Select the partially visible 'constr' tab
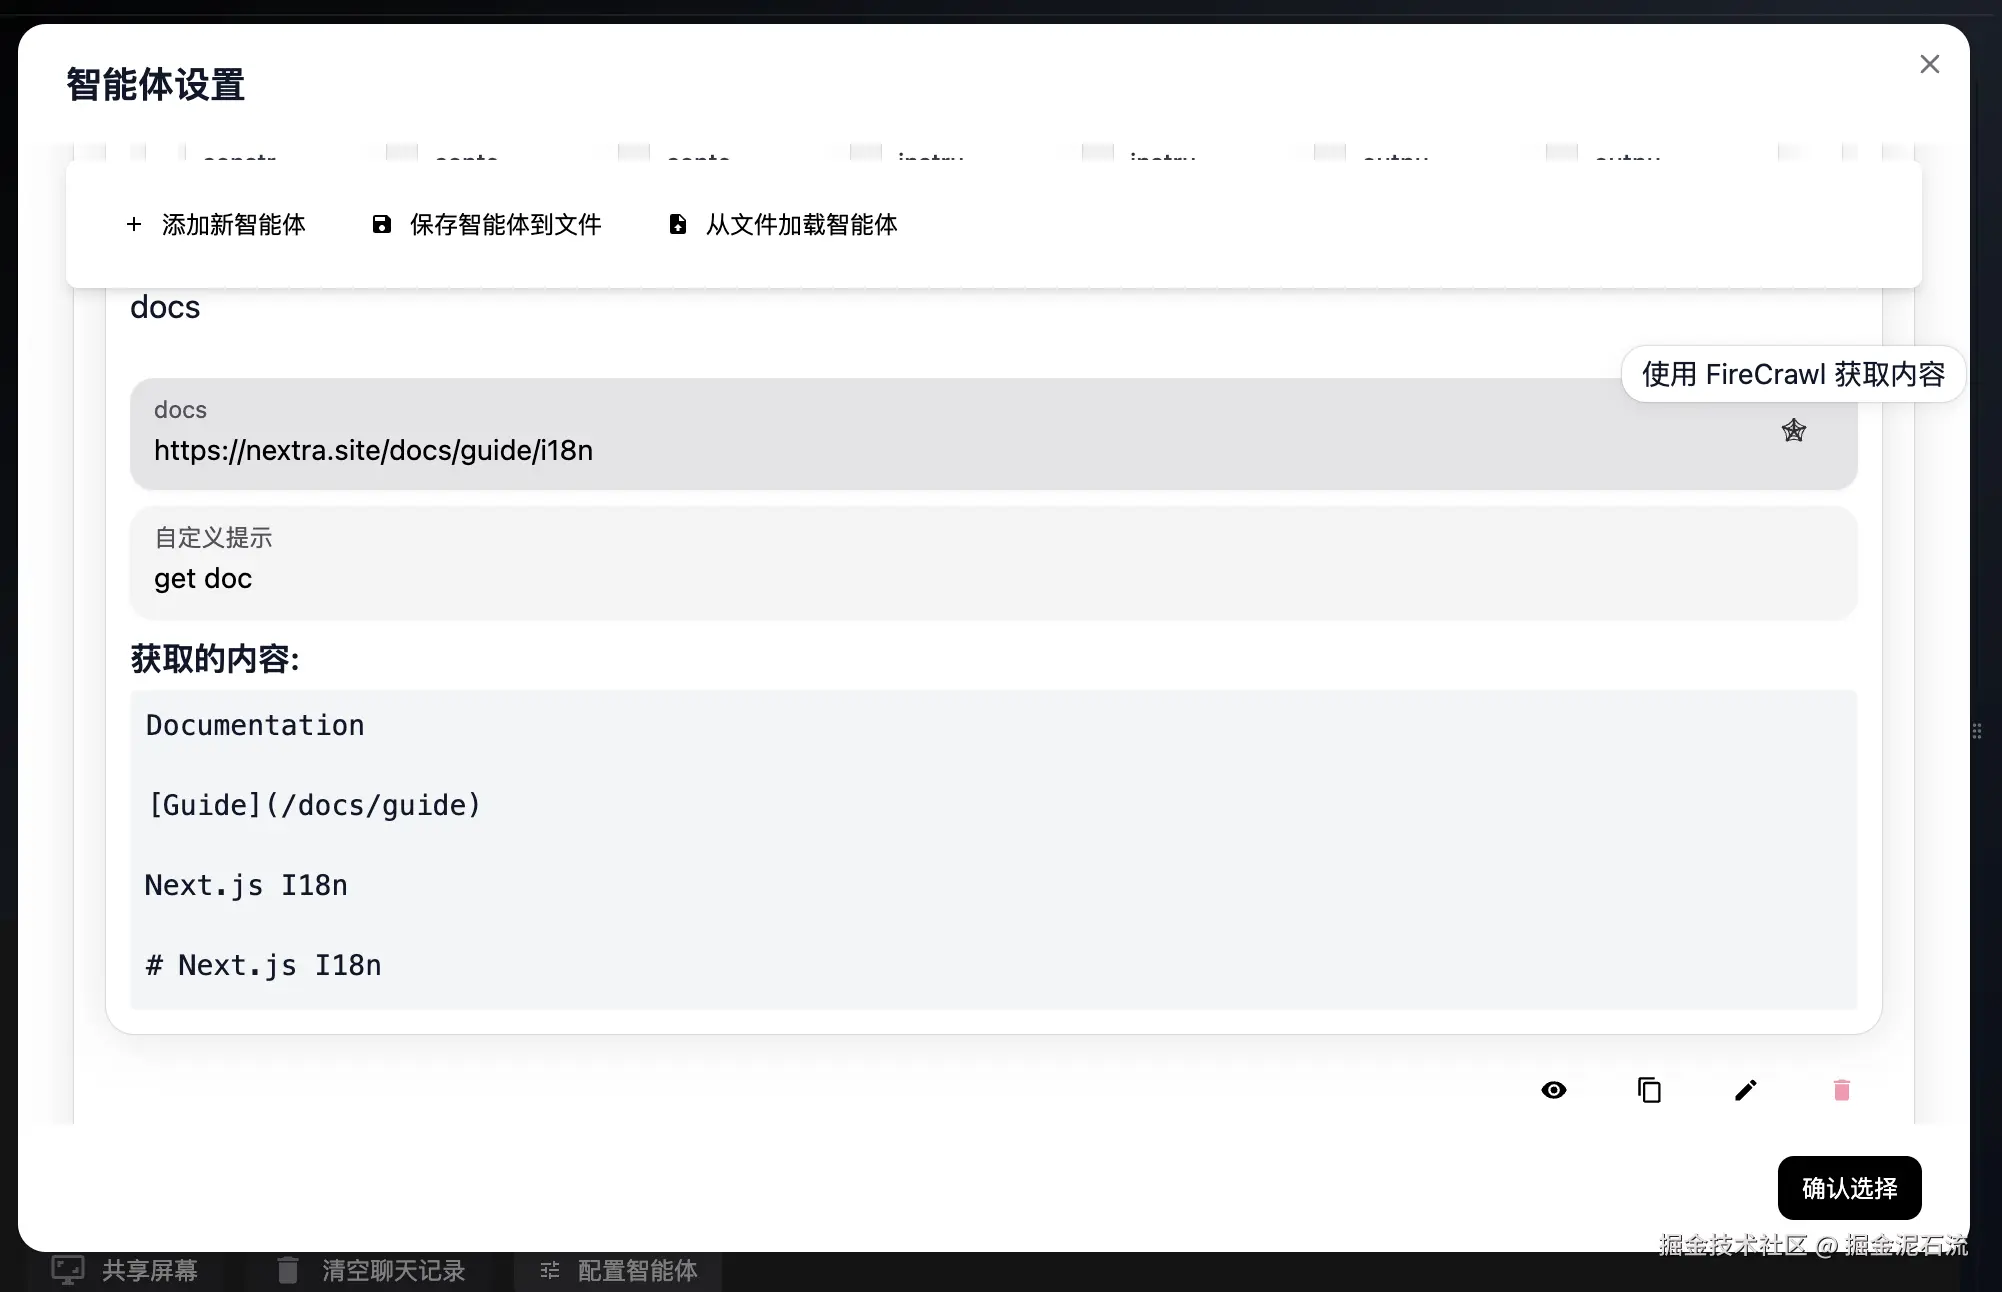 click(x=240, y=156)
